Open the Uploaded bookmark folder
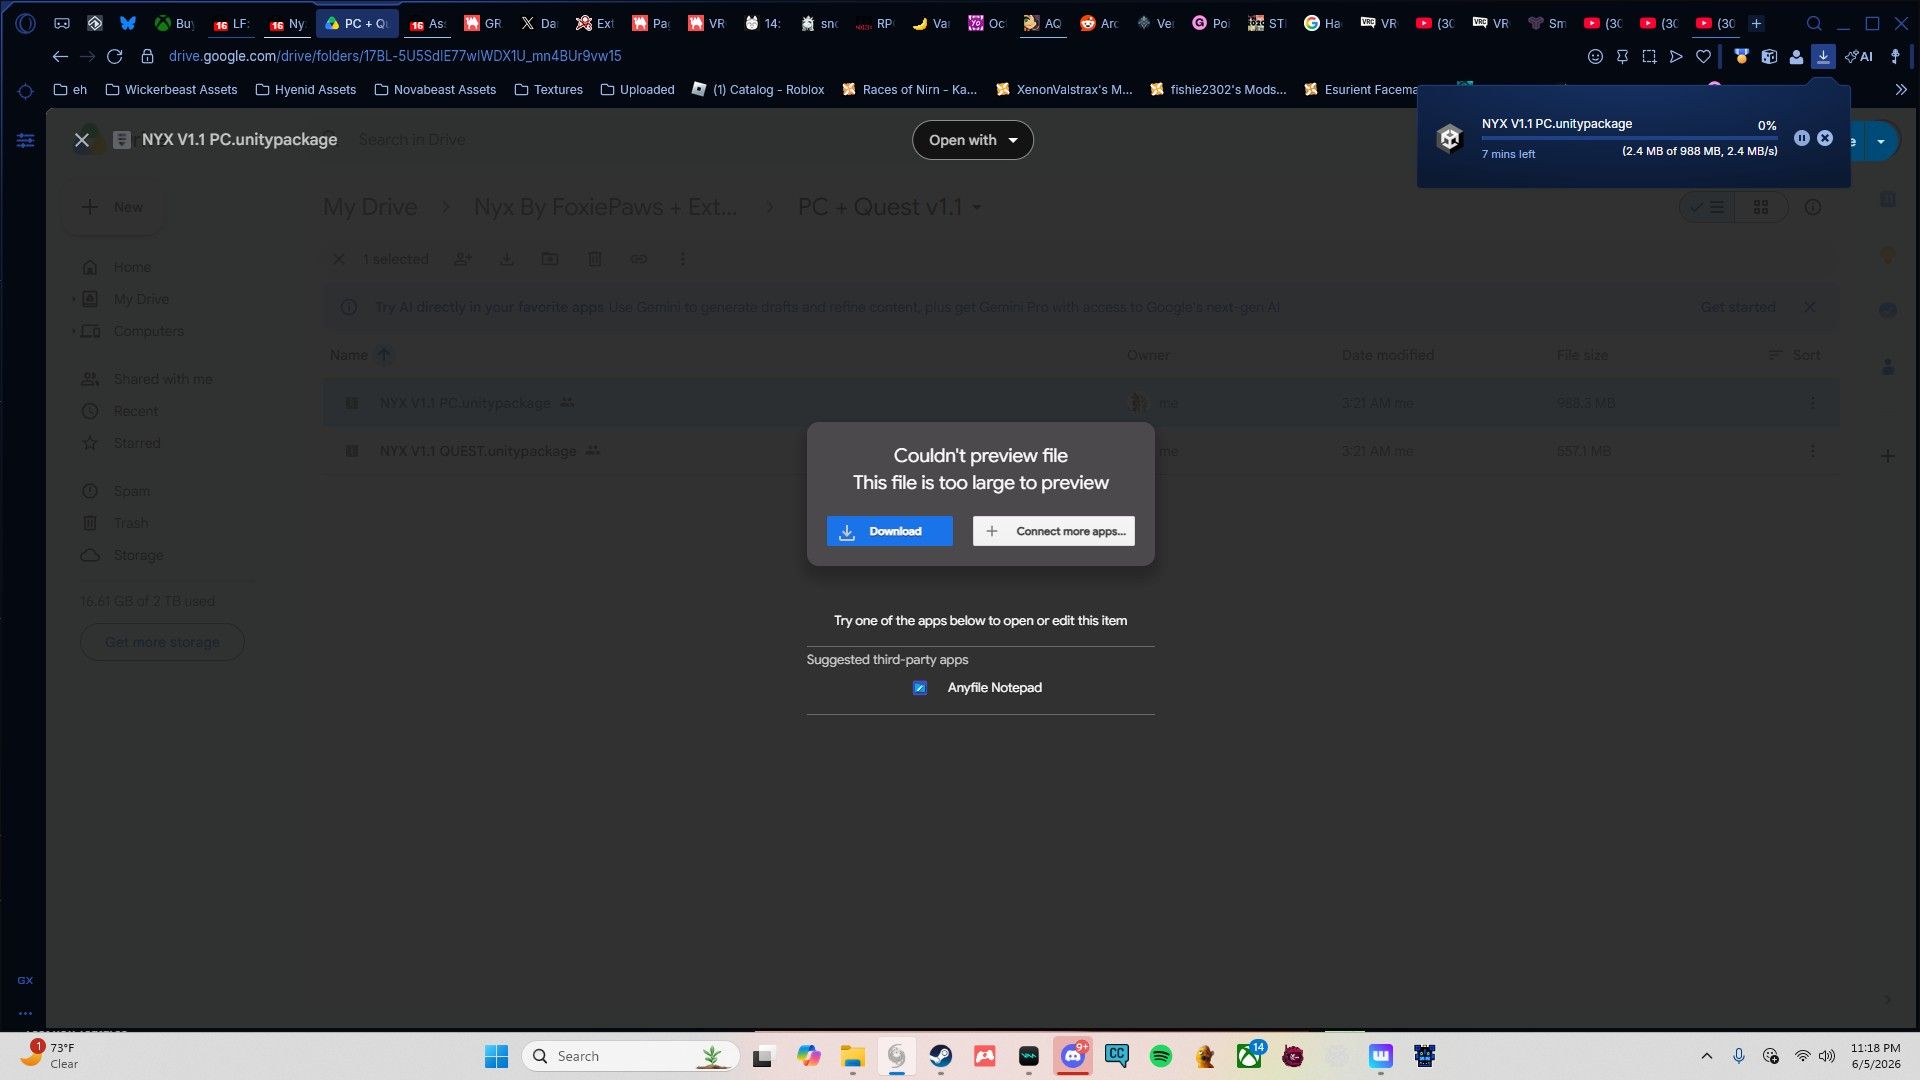 point(637,90)
